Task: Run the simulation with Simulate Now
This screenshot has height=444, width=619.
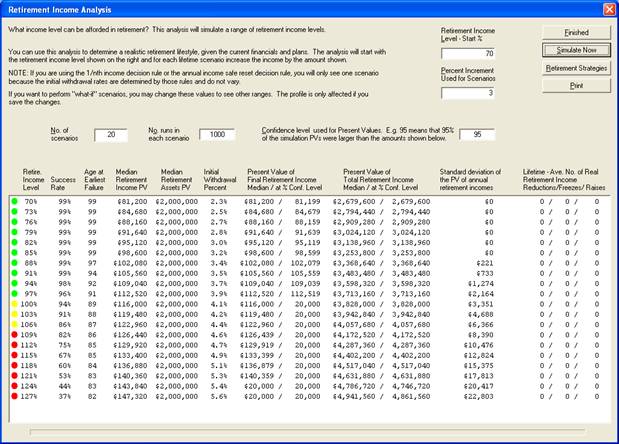Action: (x=575, y=49)
